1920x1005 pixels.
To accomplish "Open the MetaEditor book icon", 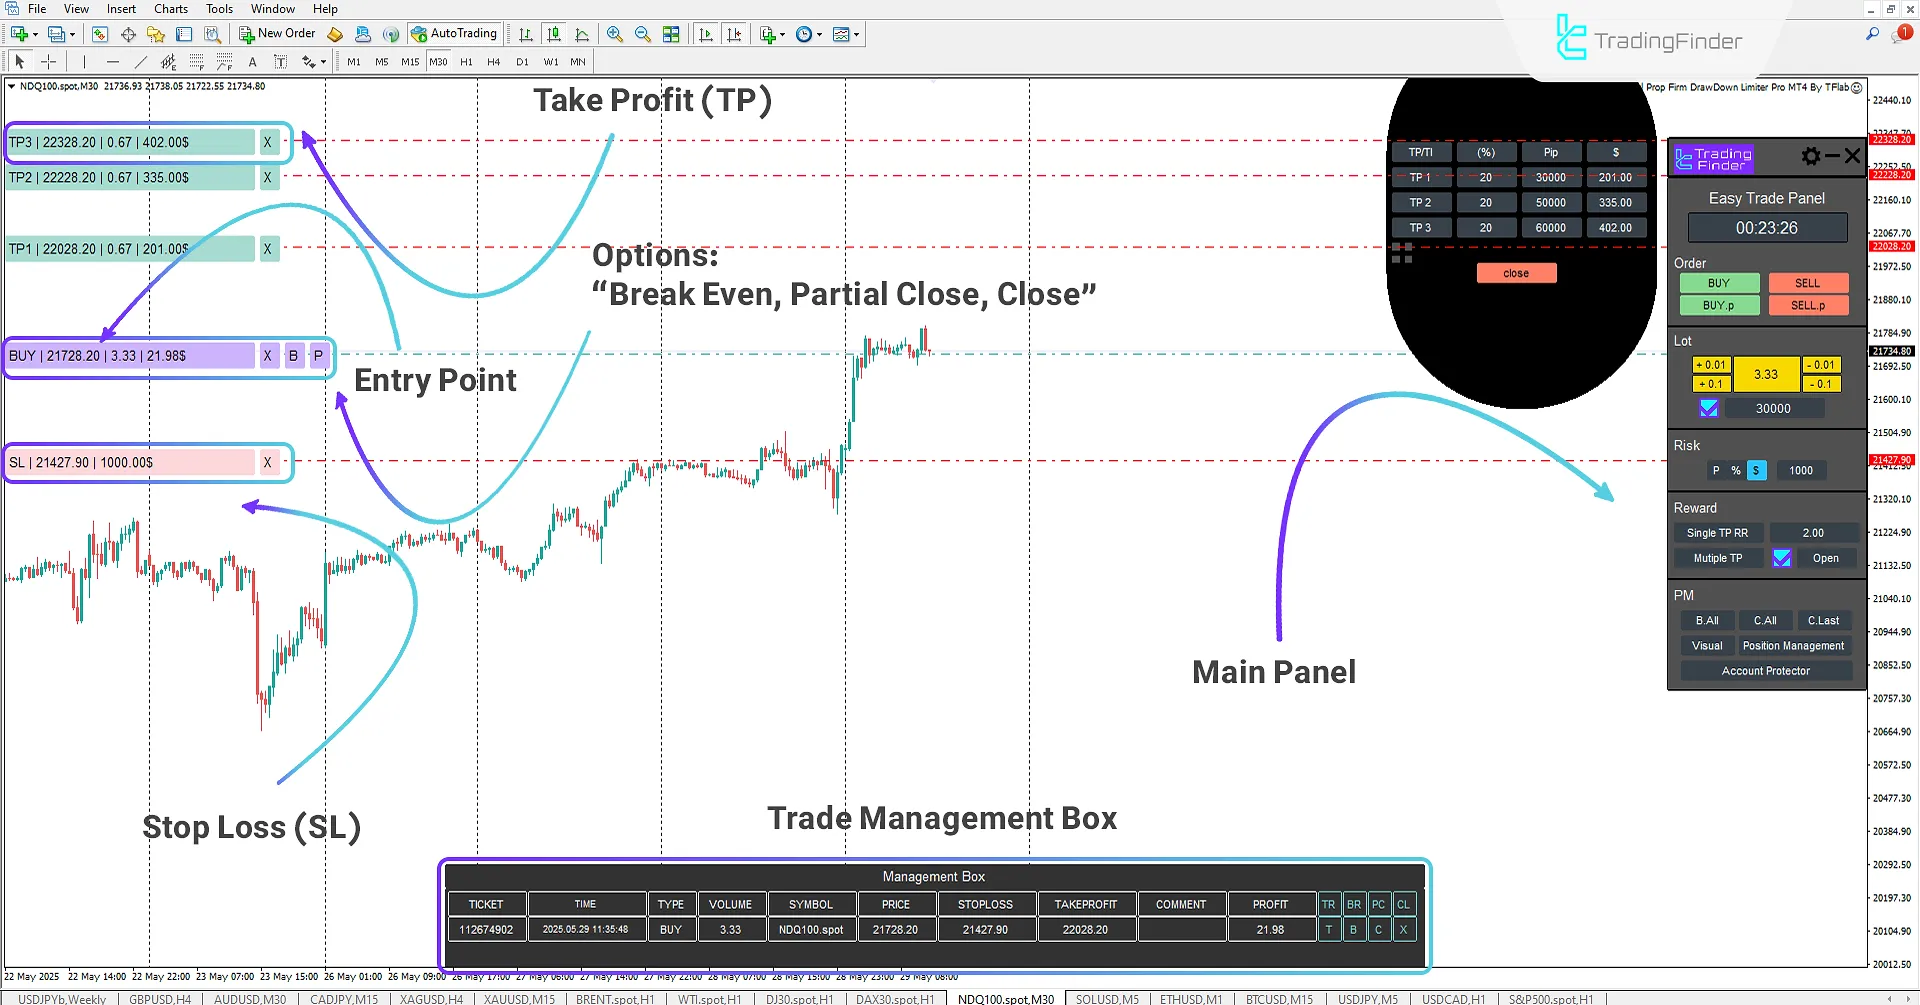I will click(335, 34).
